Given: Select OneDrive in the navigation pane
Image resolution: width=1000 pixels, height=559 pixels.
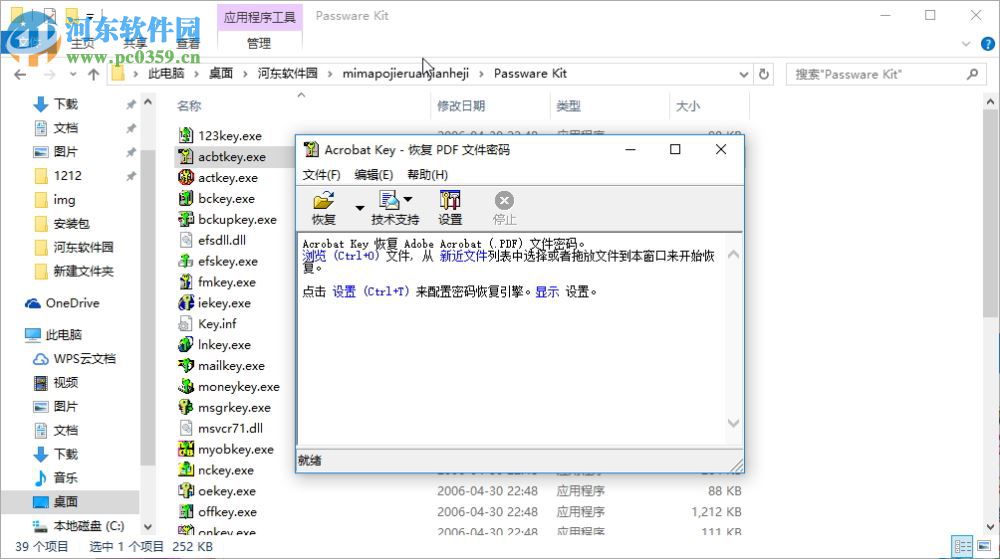Looking at the screenshot, I should point(72,303).
